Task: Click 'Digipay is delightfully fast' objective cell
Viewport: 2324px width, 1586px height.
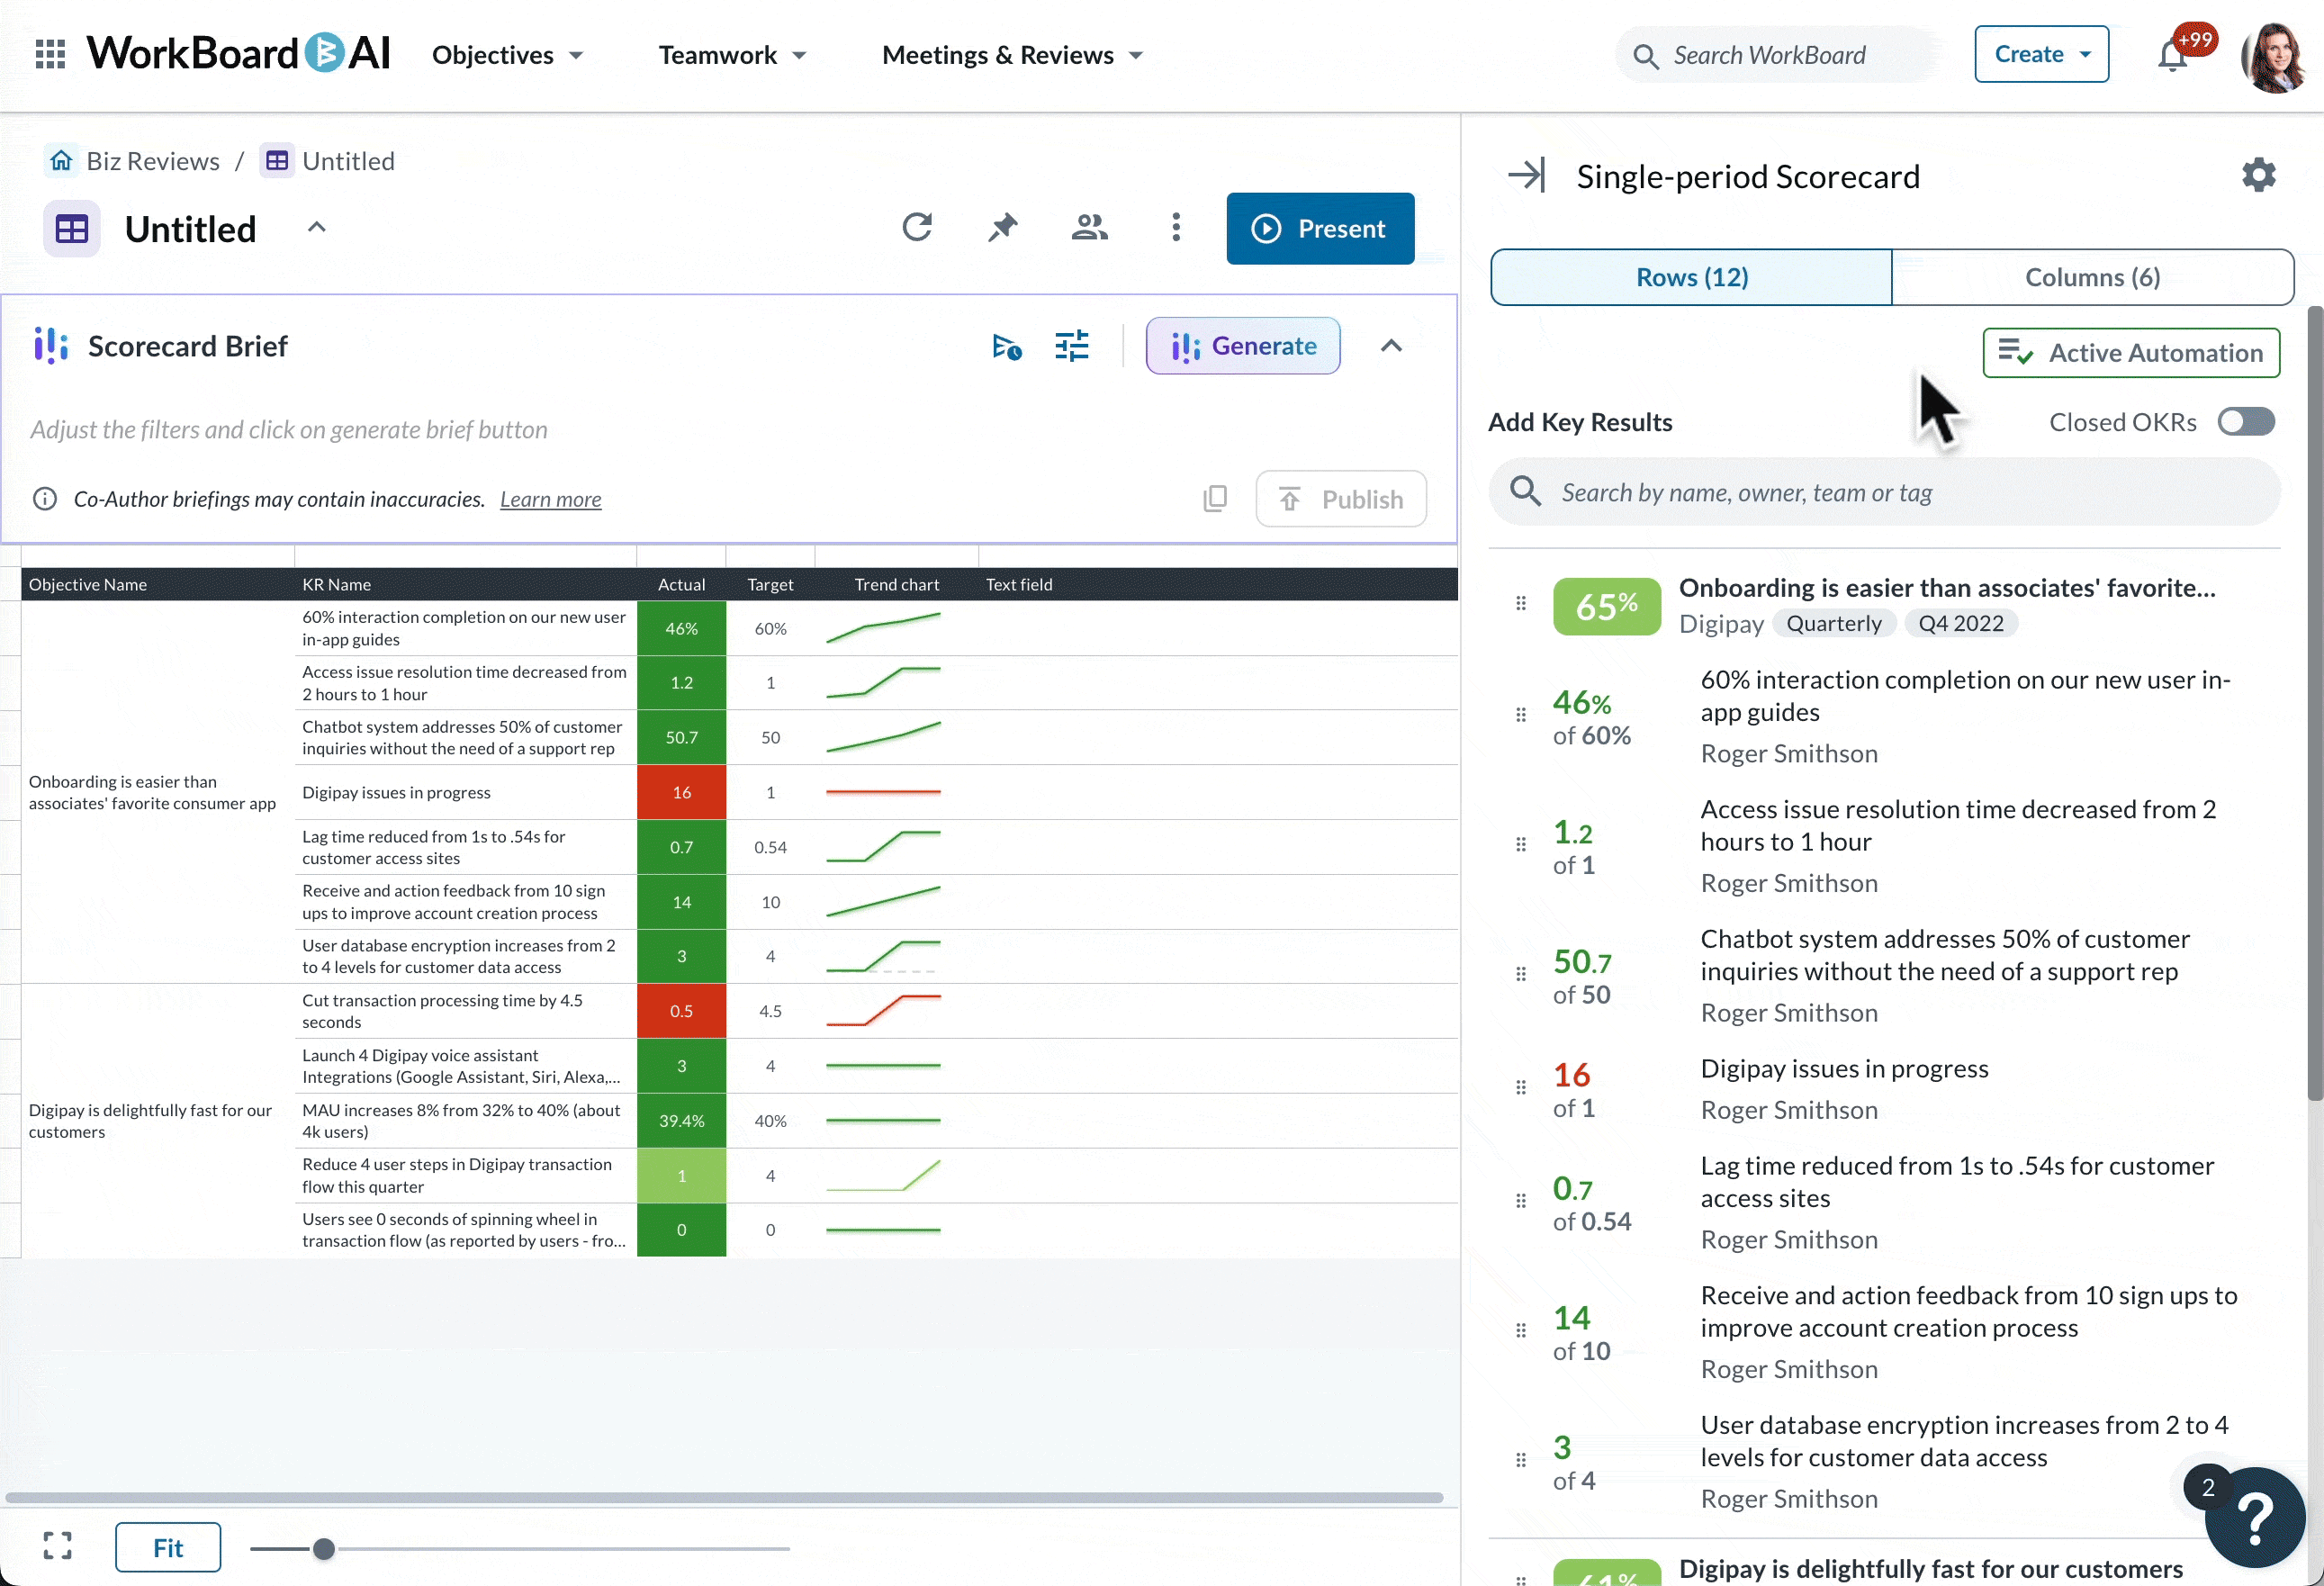Action: [158, 1121]
